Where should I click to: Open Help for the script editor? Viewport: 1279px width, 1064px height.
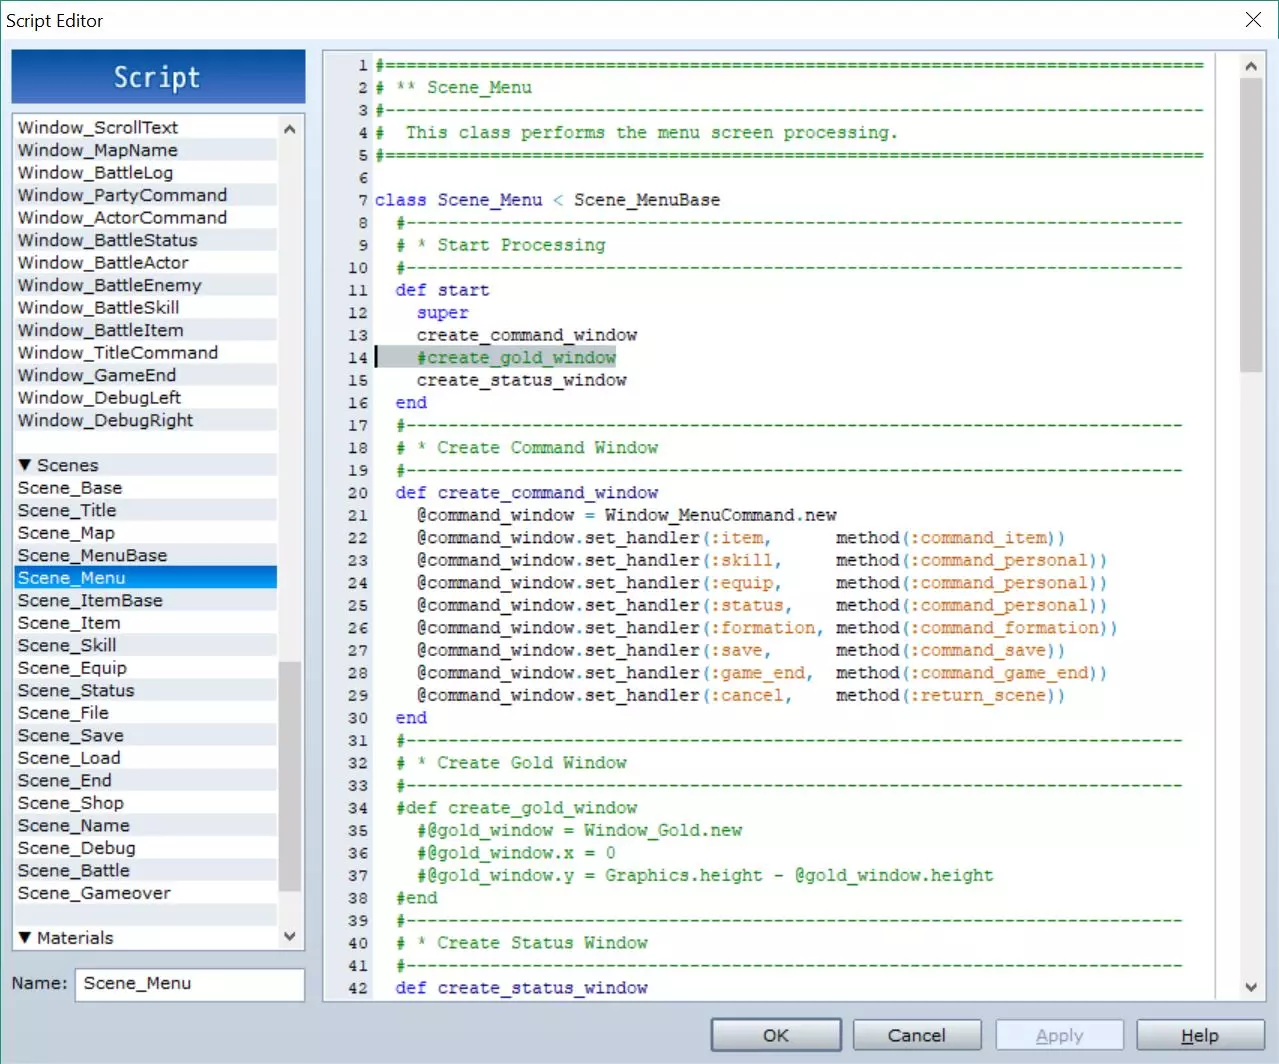point(1199,1035)
